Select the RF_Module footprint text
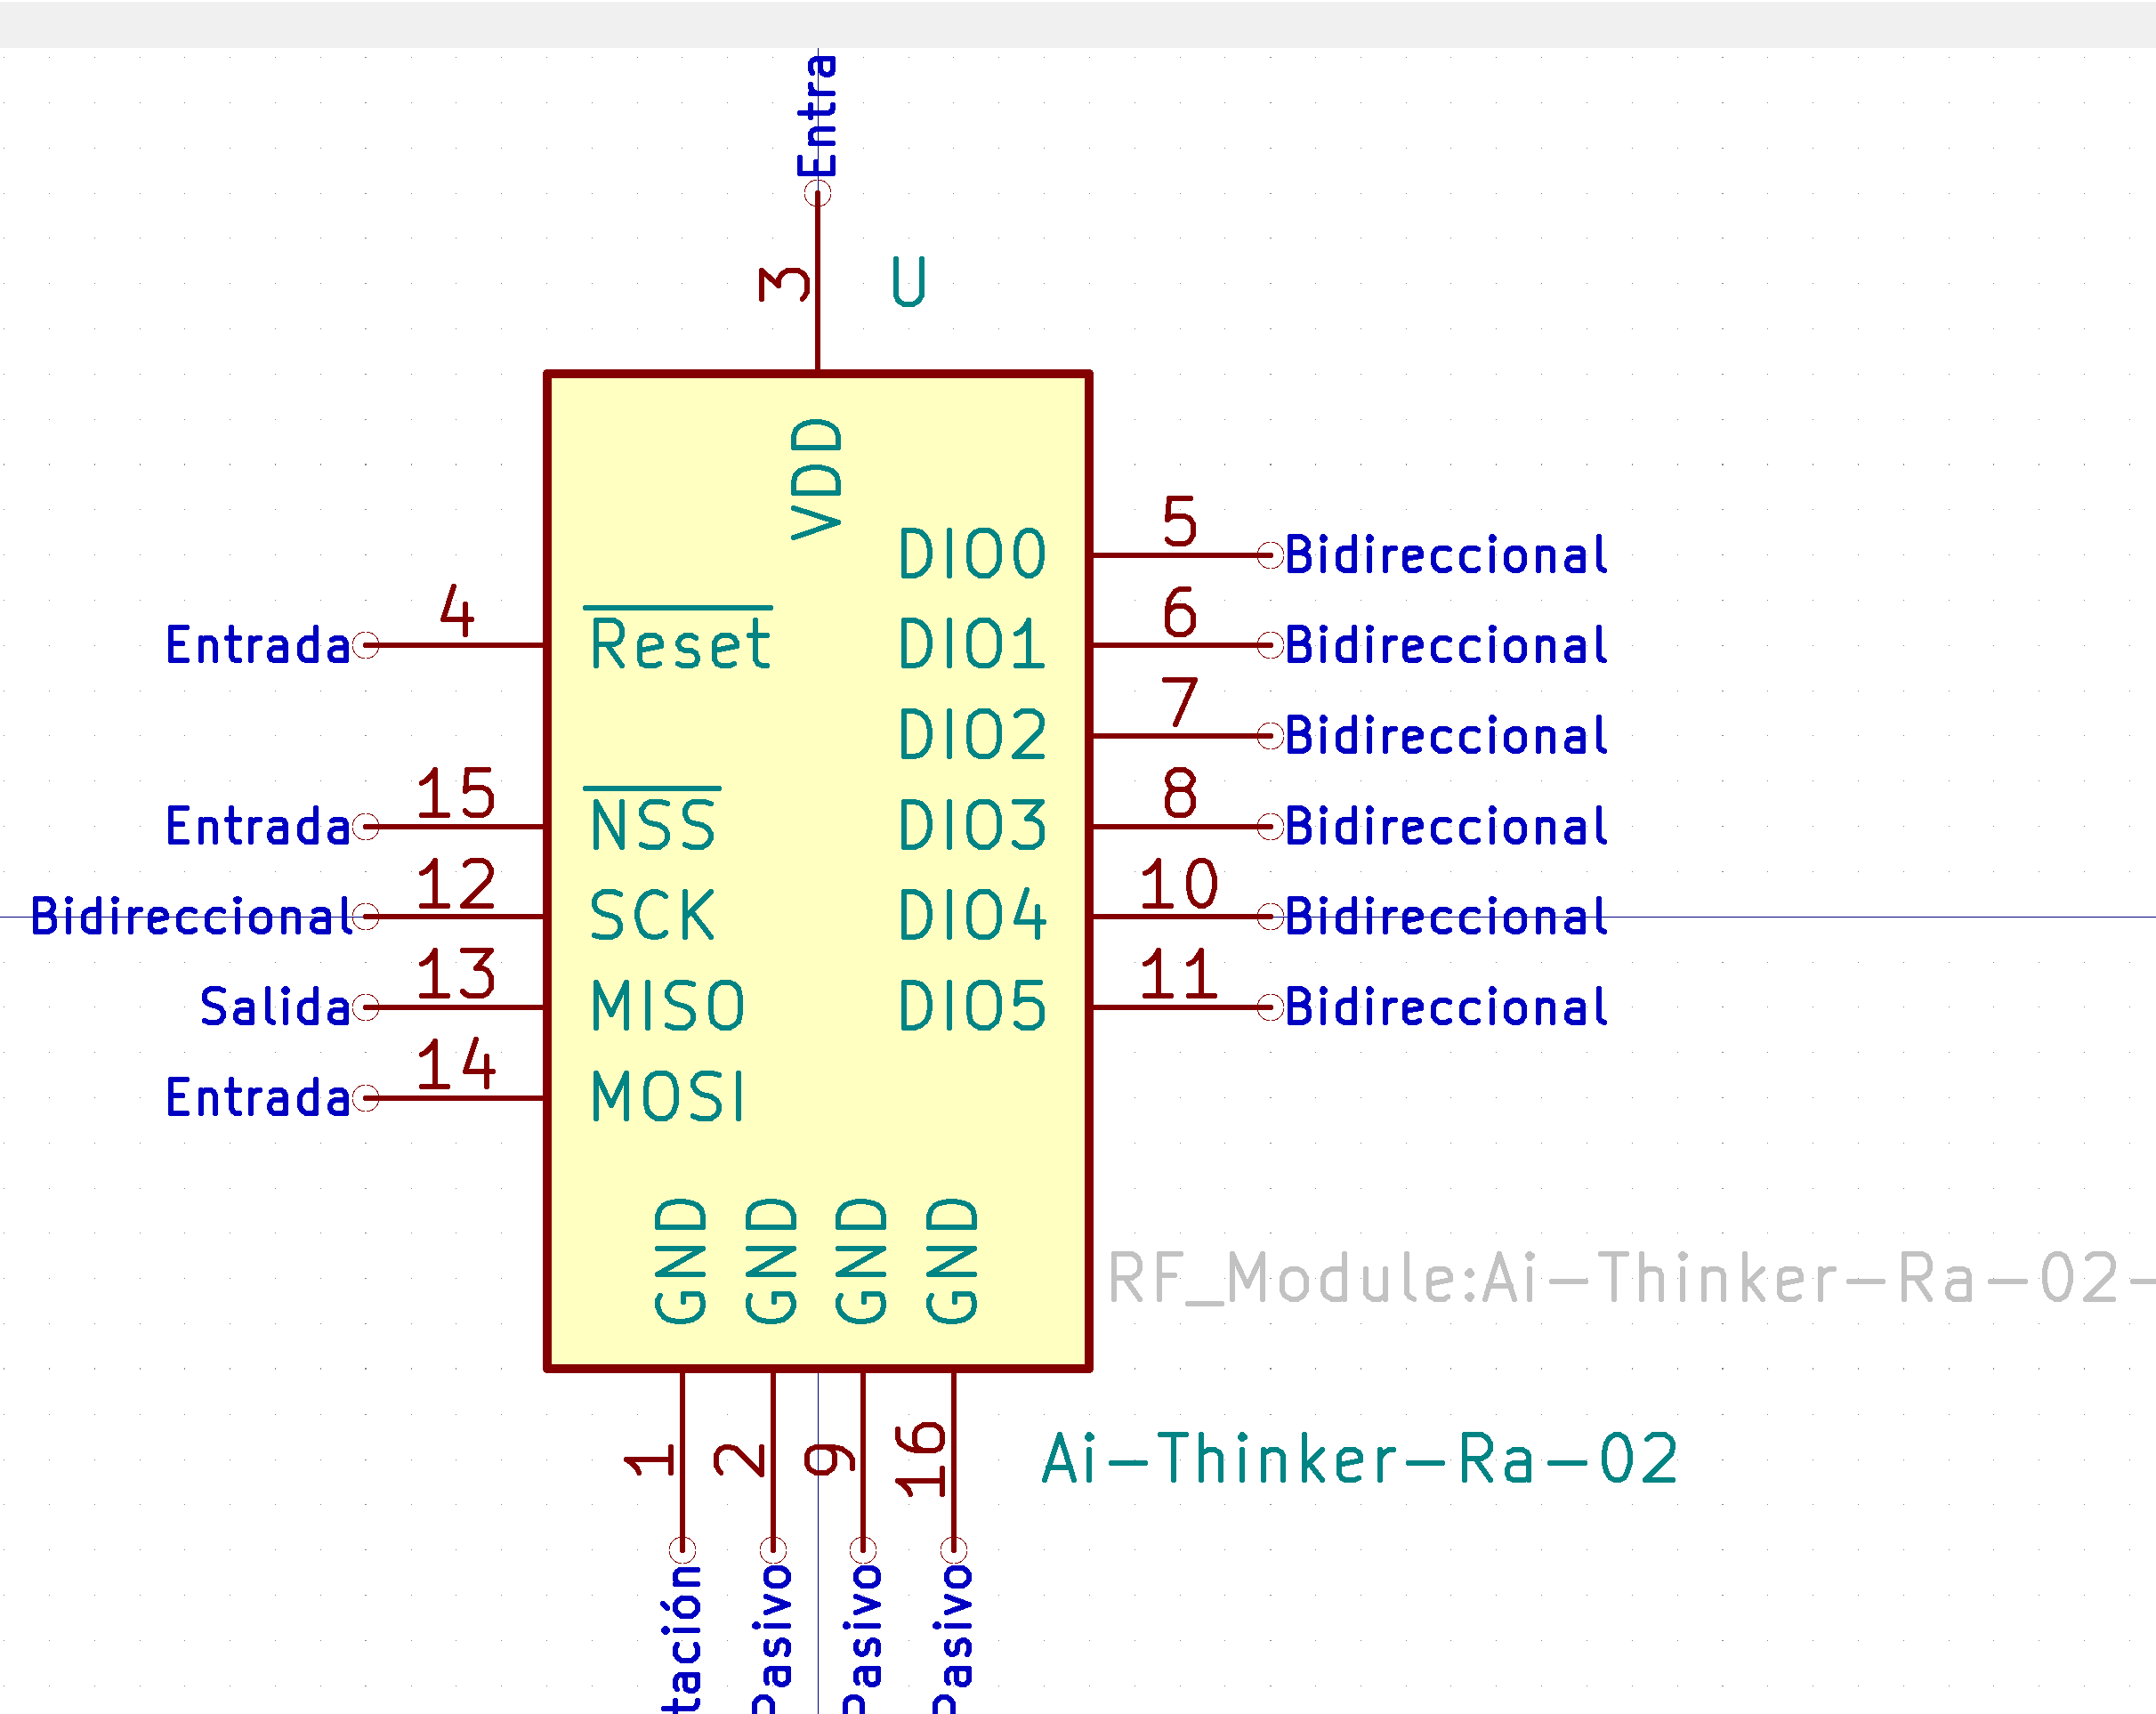This screenshot has height=1714, width=2156. [1630, 1278]
